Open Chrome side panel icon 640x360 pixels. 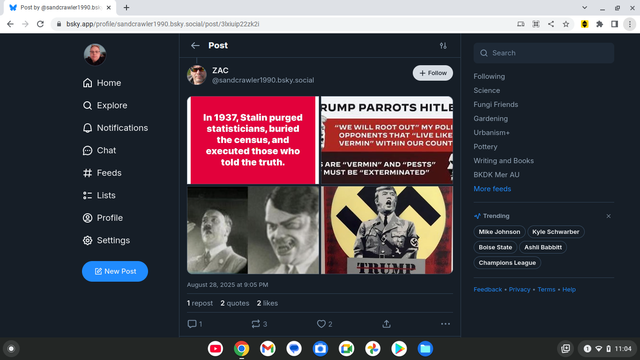pyautogui.click(x=614, y=24)
